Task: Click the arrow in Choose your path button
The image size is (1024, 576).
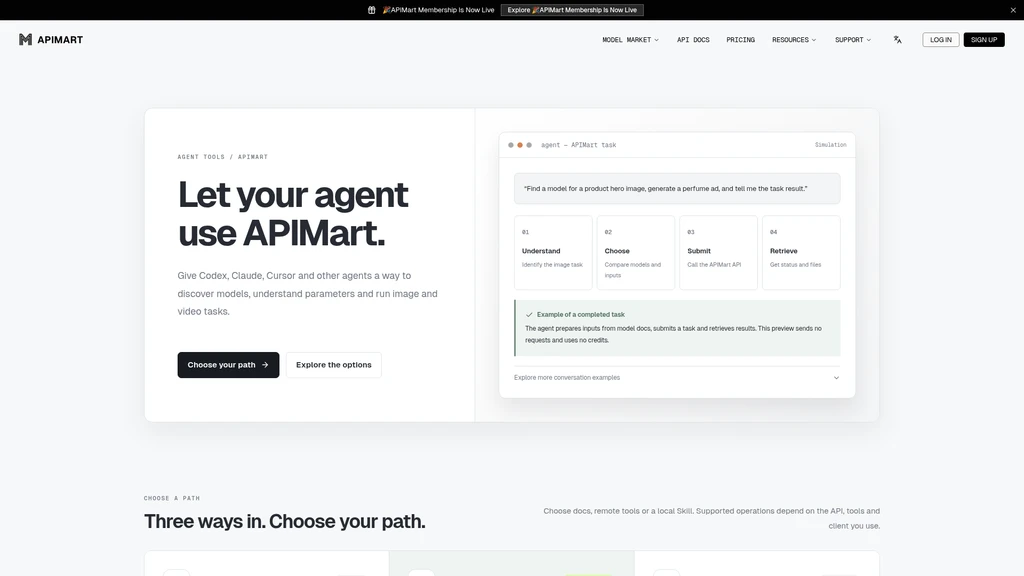Action: tap(265, 365)
